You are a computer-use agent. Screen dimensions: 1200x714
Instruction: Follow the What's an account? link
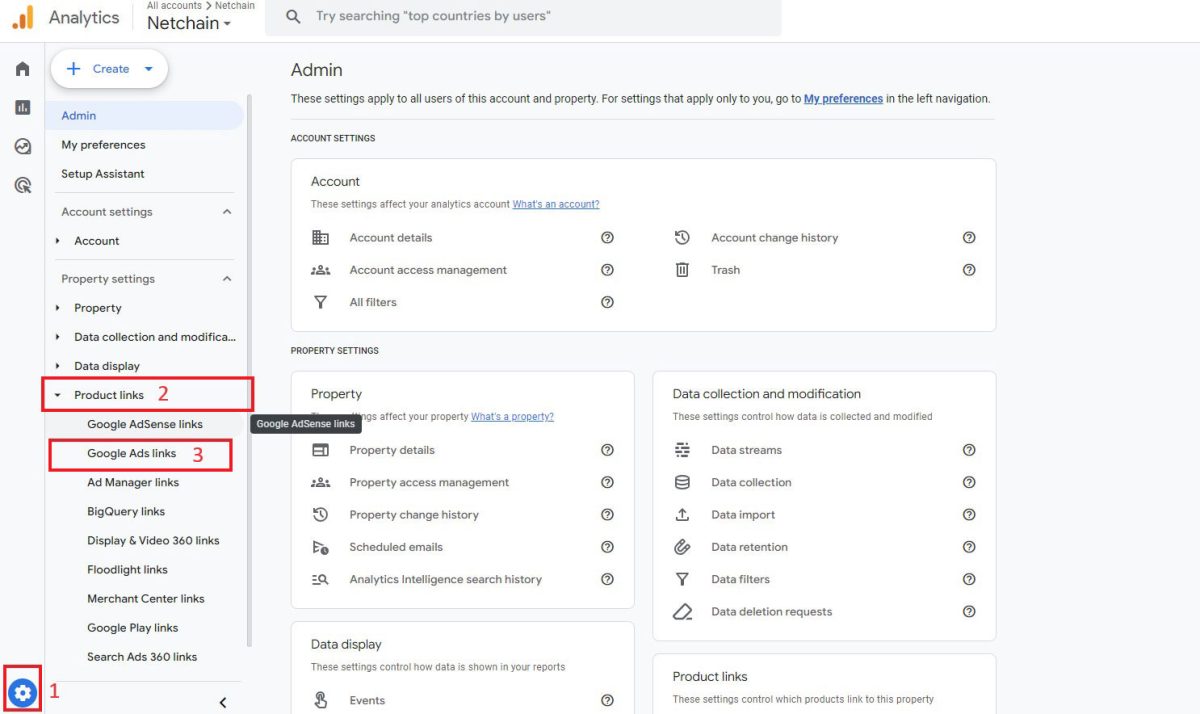point(556,204)
